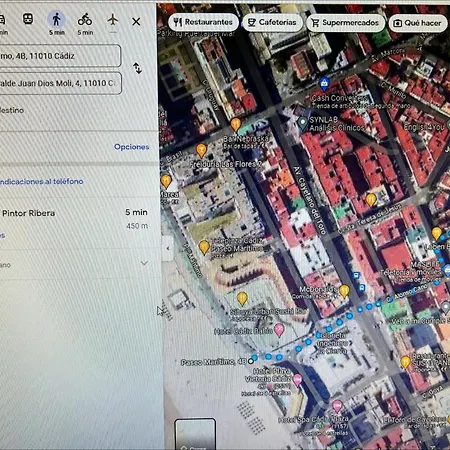450x450 pixels.
Task: Filter map by Cafeterías
Action: (x=273, y=22)
